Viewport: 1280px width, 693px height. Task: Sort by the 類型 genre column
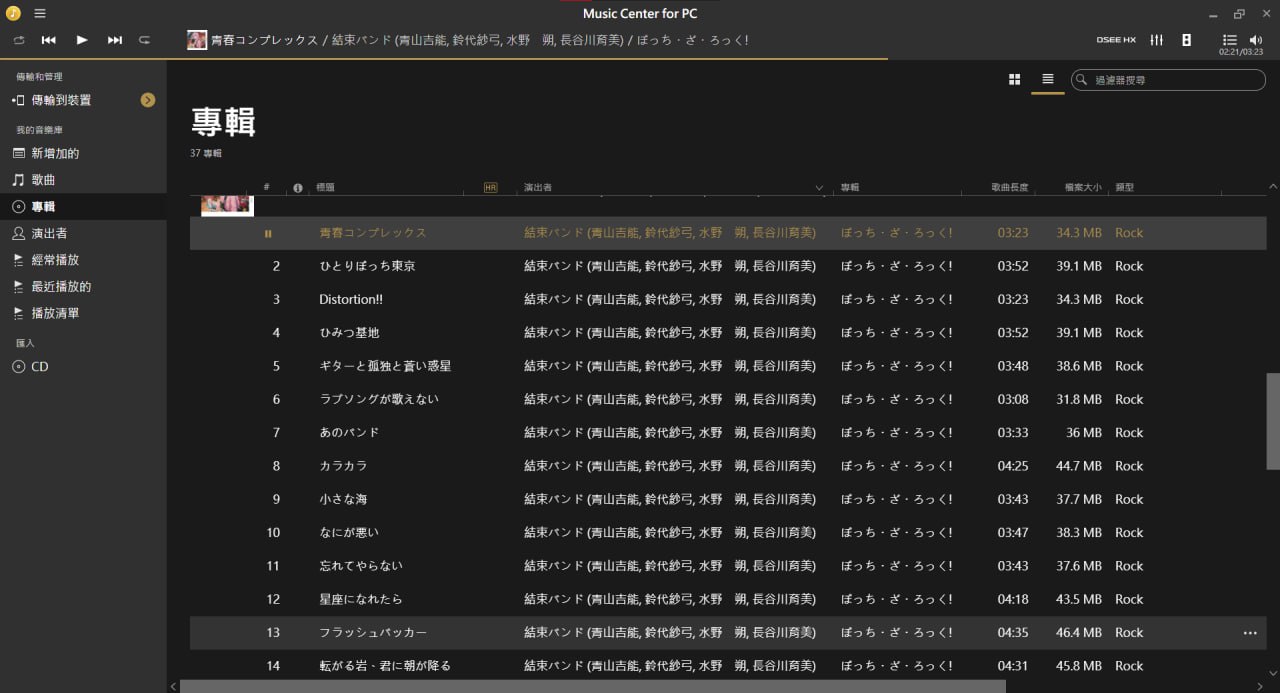[x=1125, y=187]
